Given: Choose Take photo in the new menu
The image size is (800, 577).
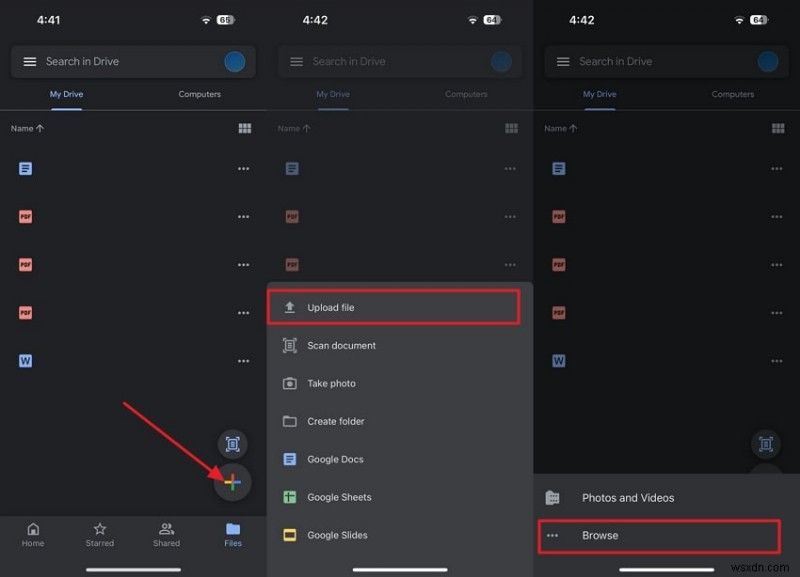Looking at the screenshot, I should tap(400, 383).
